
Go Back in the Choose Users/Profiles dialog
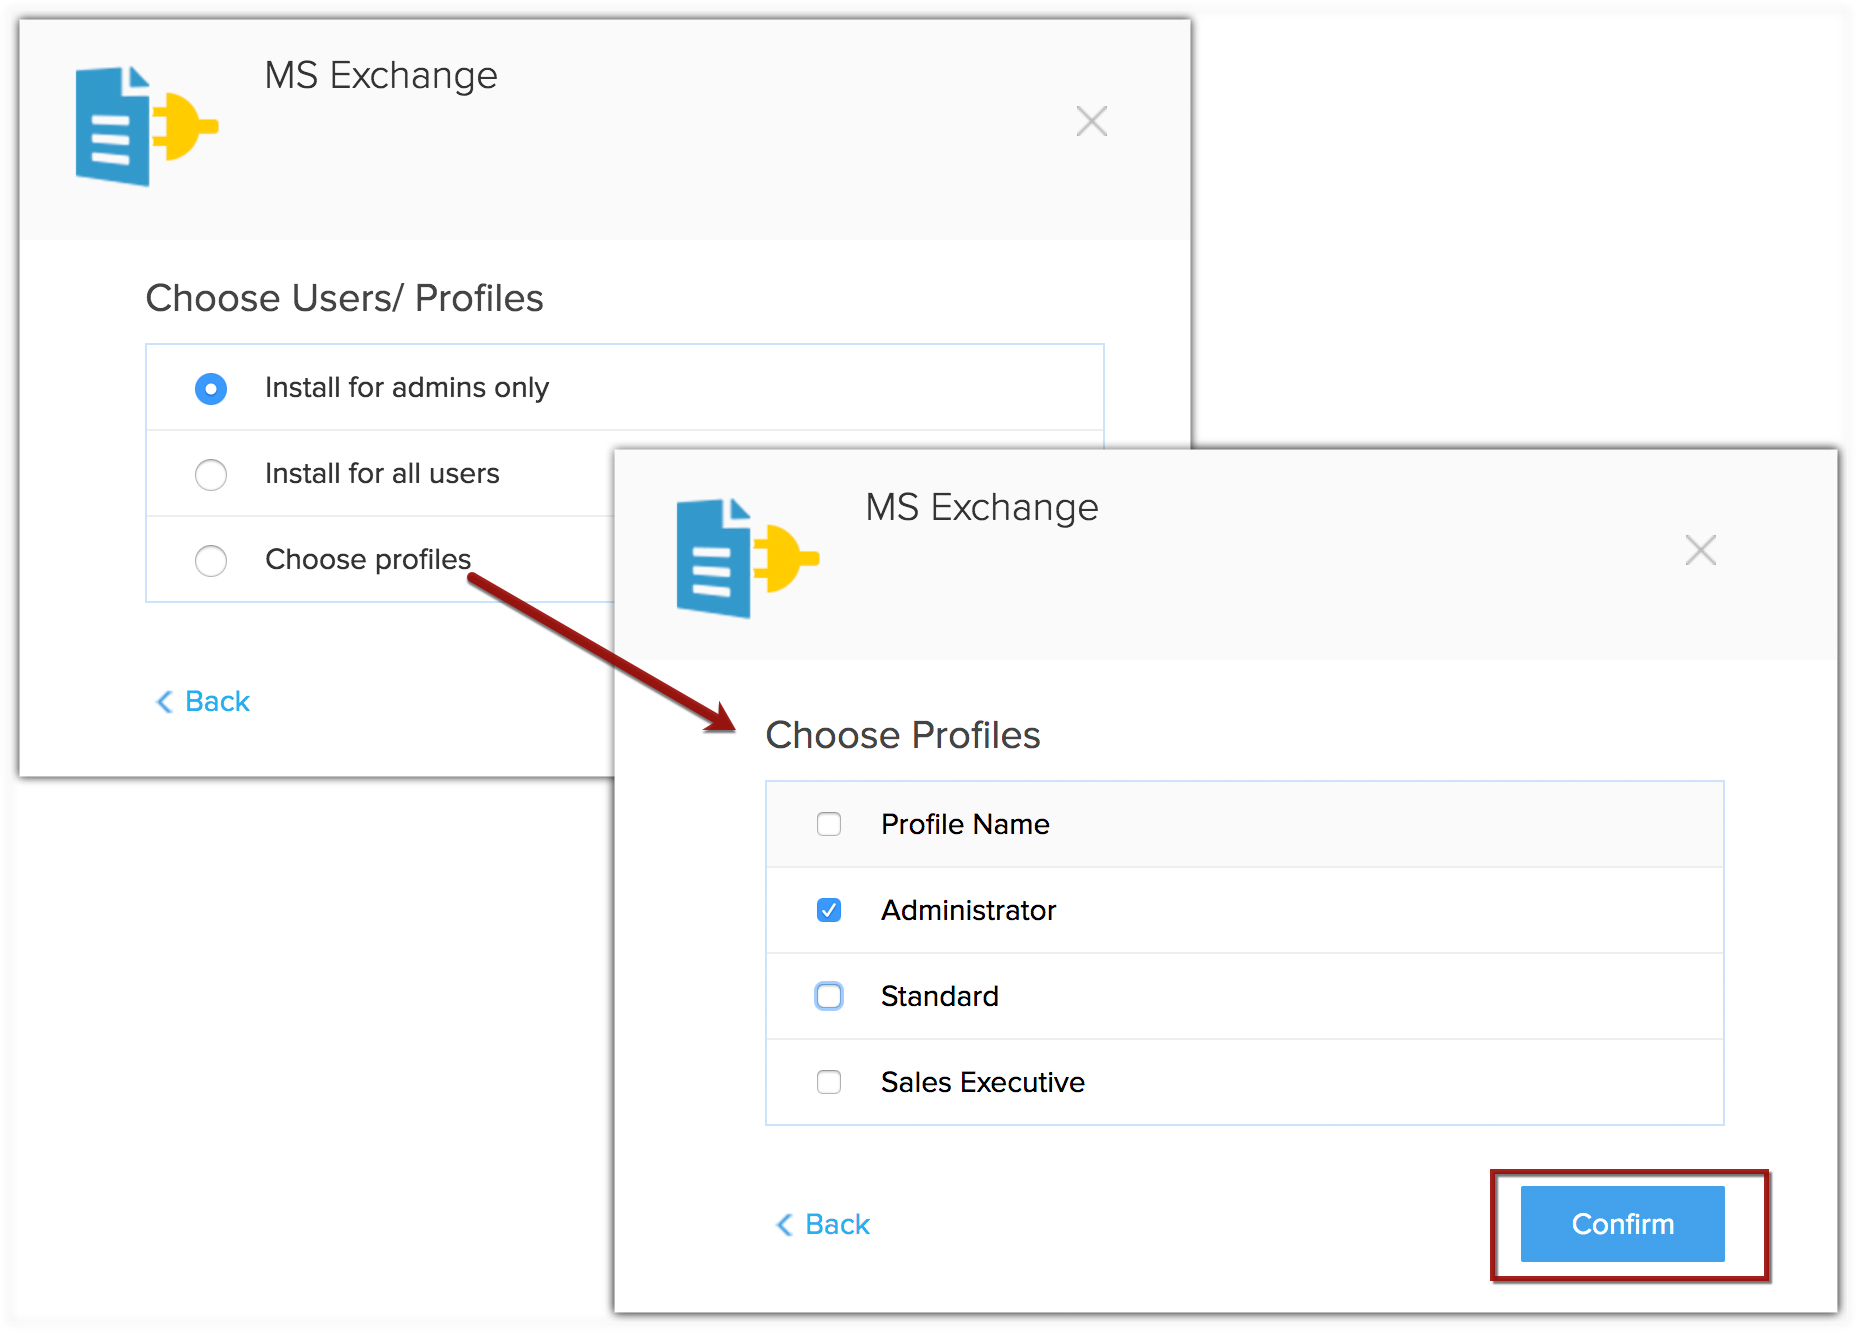coord(203,701)
